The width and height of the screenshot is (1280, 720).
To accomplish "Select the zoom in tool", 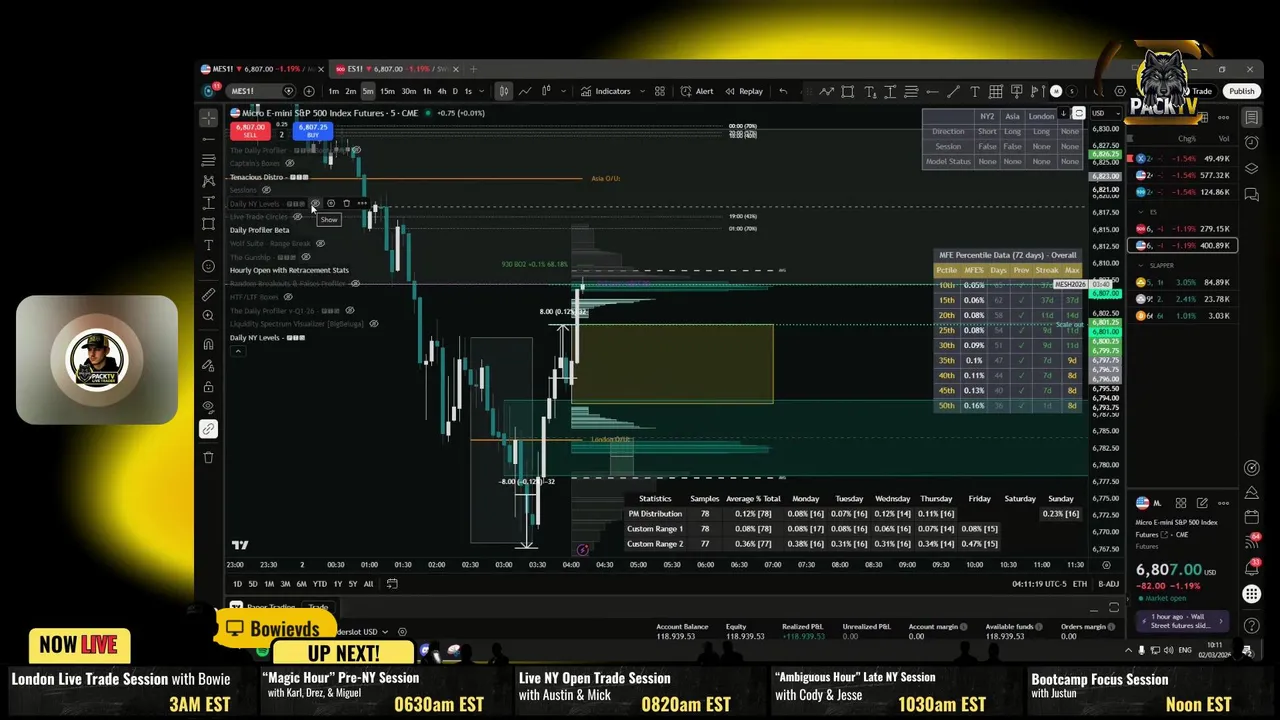I will coord(208,316).
